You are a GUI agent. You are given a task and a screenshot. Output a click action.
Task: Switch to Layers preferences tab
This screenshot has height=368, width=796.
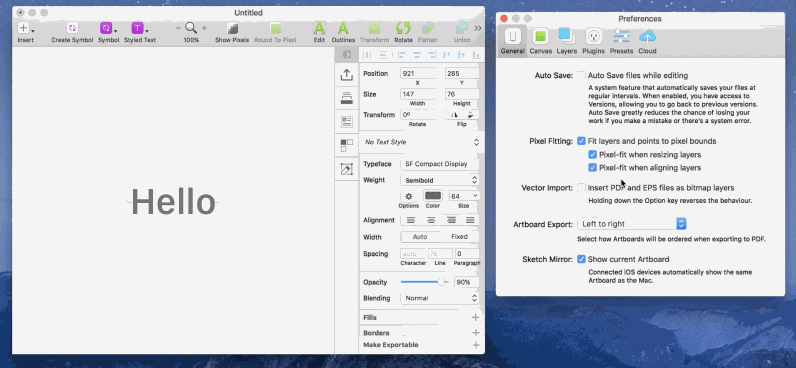click(567, 42)
